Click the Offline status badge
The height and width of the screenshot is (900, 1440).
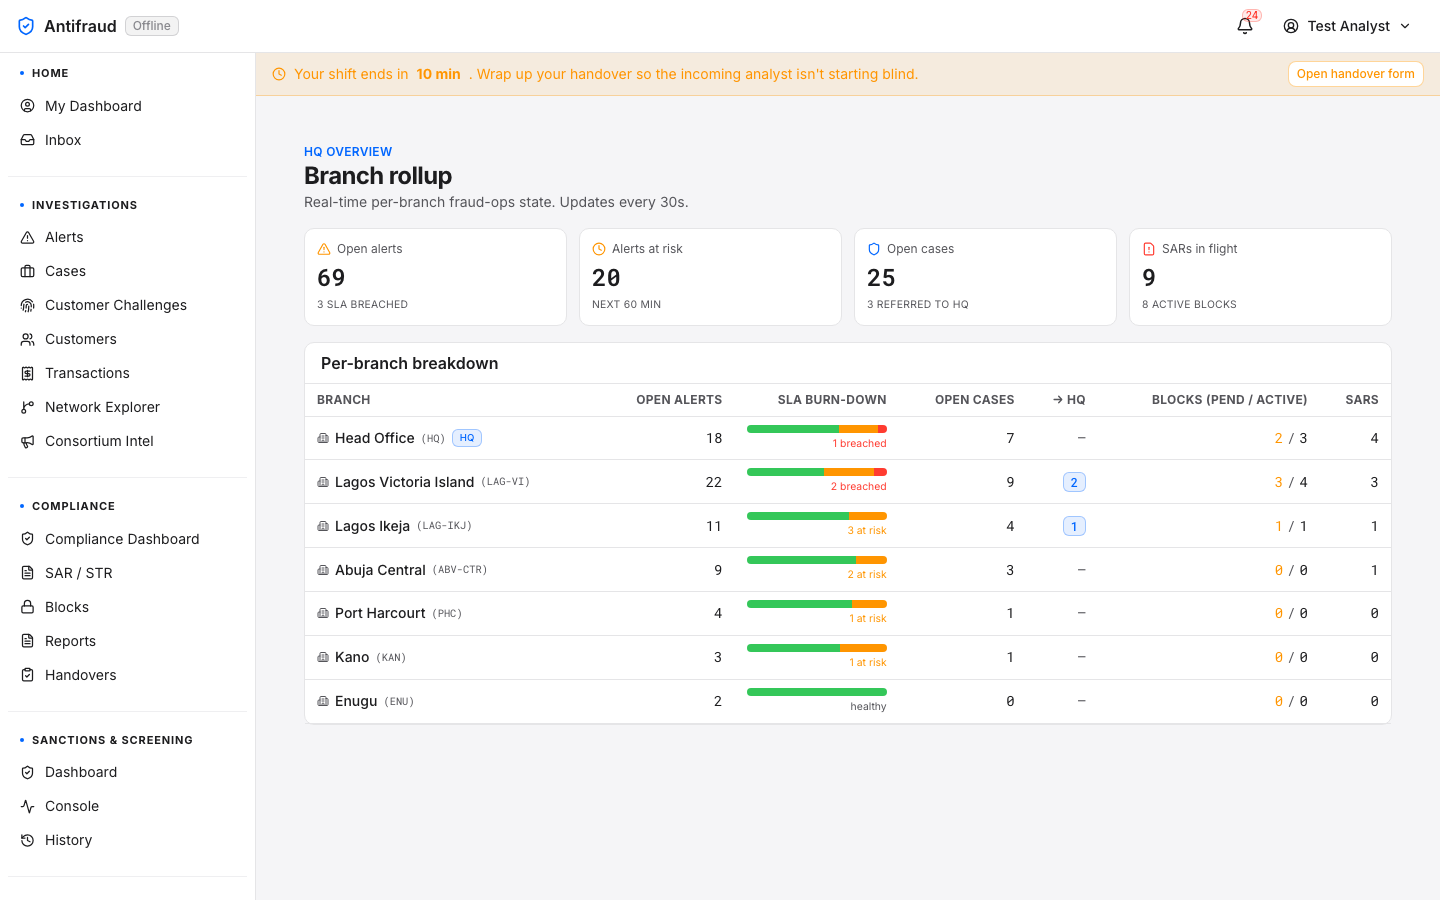[152, 26]
